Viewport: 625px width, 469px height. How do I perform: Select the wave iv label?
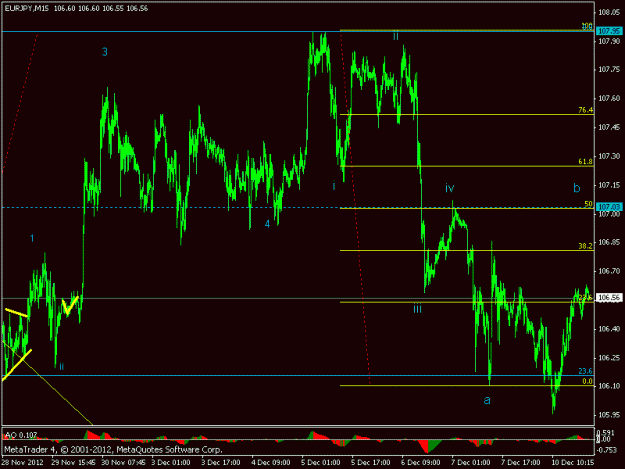tap(450, 188)
